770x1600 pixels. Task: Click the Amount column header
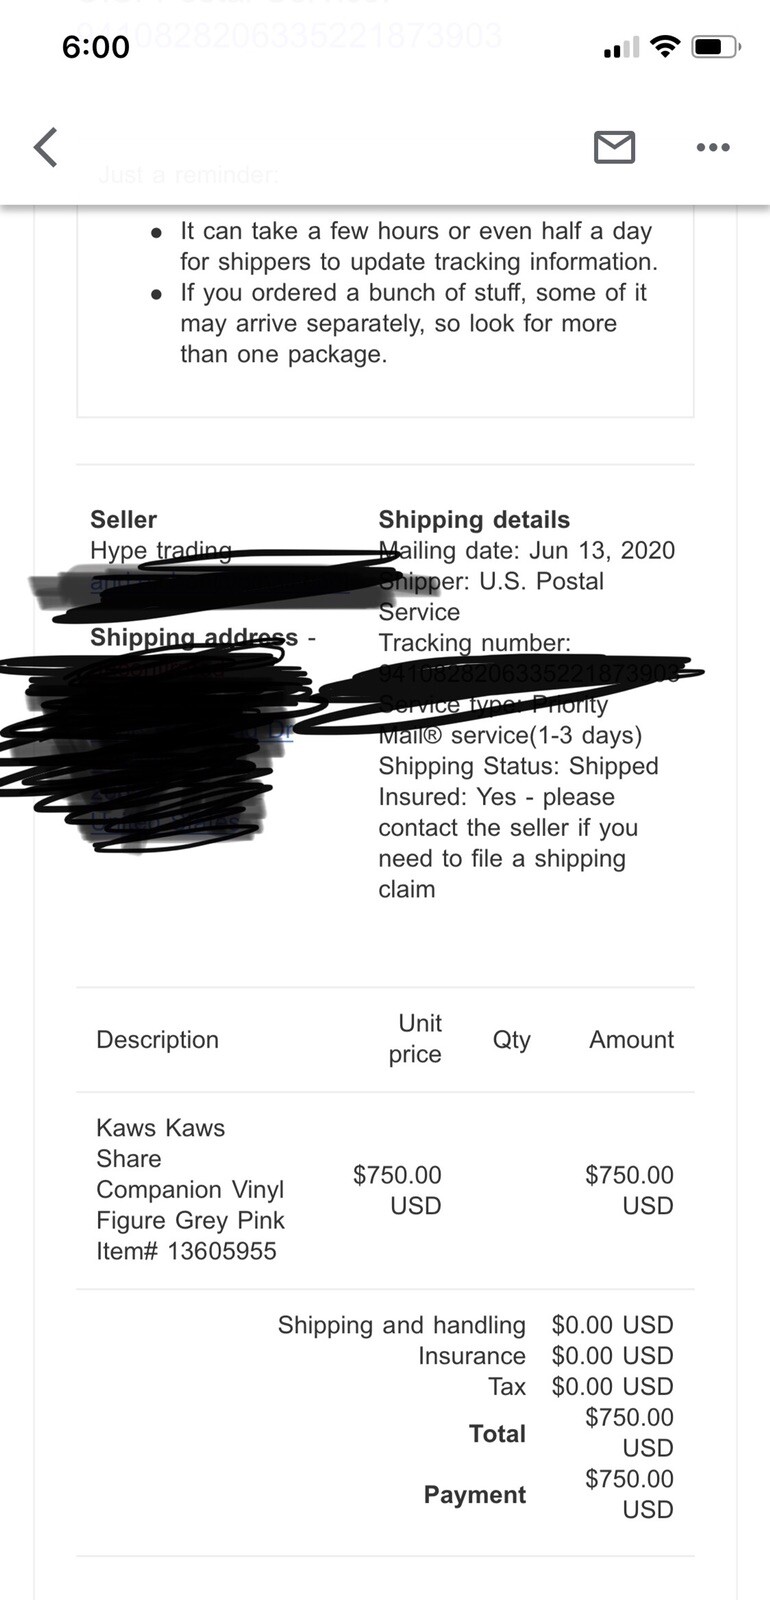[631, 1039]
